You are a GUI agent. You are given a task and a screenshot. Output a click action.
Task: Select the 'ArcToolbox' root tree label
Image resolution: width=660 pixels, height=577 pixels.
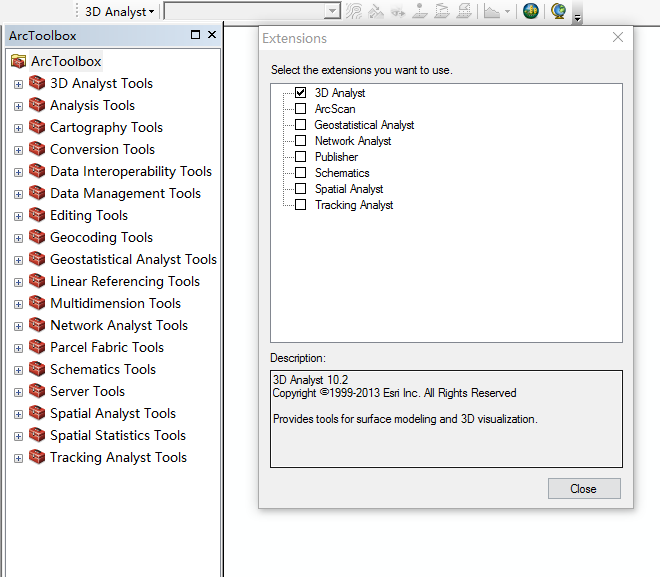66,61
